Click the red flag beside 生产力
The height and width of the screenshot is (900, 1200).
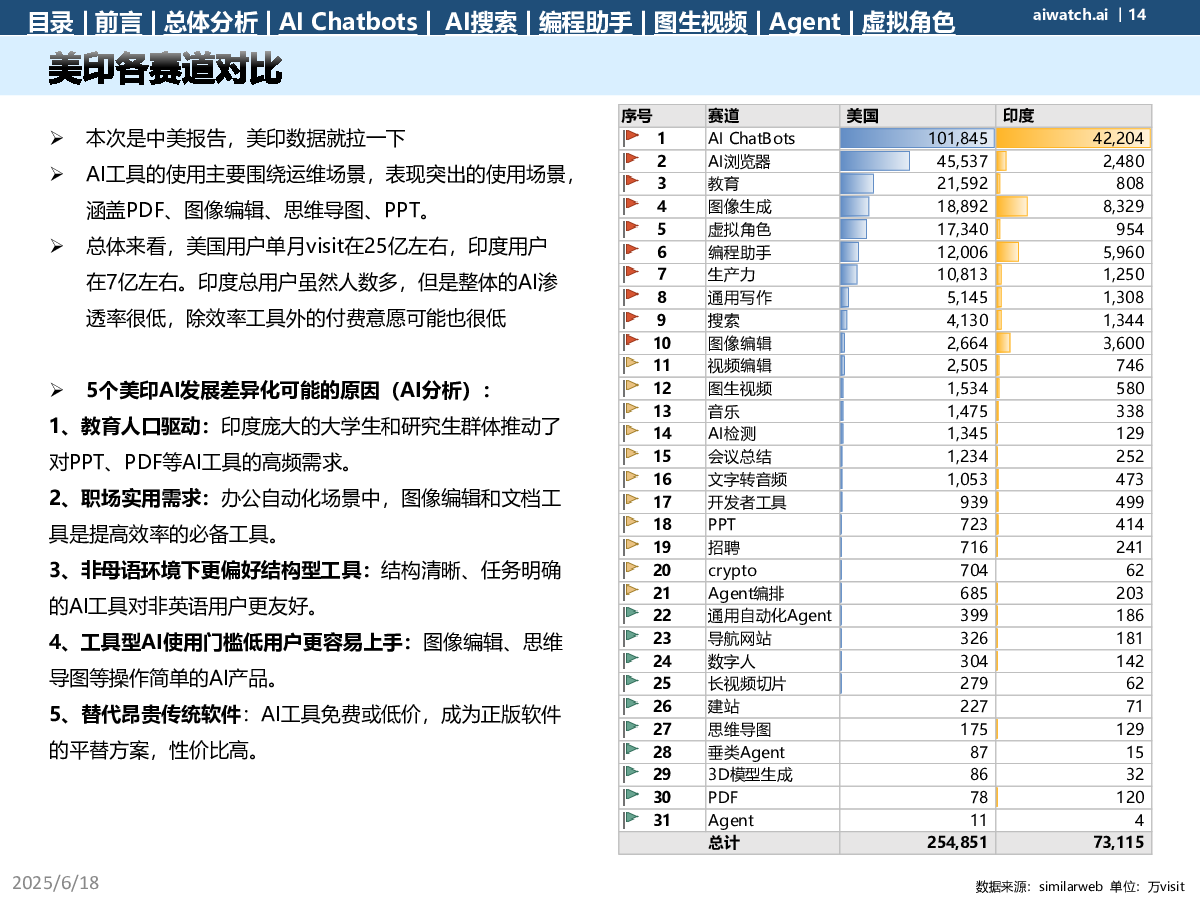pos(631,274)
